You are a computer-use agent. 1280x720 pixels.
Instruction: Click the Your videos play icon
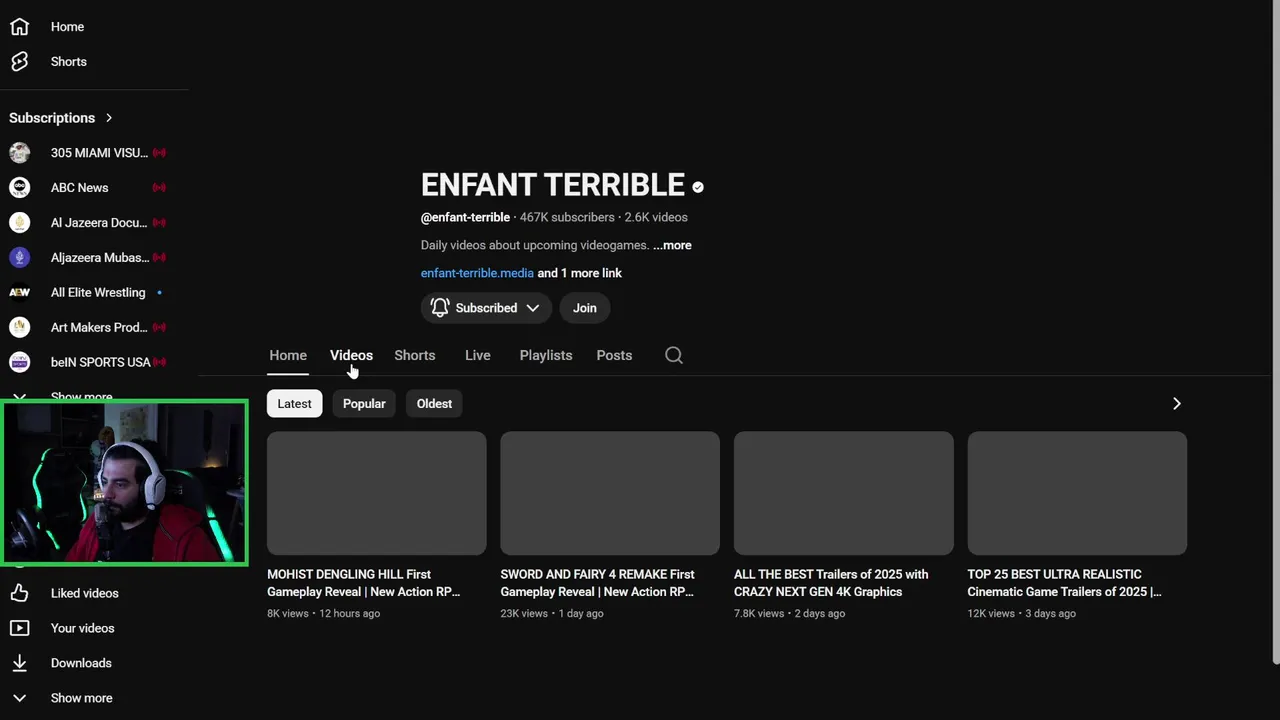19,628
